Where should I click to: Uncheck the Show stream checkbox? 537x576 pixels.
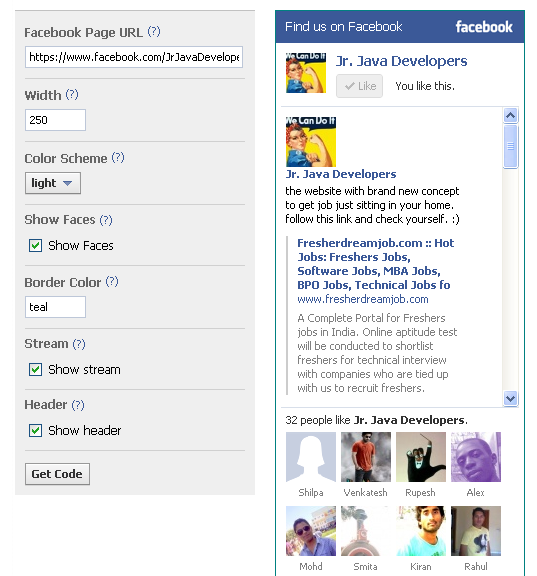[35, 370]
